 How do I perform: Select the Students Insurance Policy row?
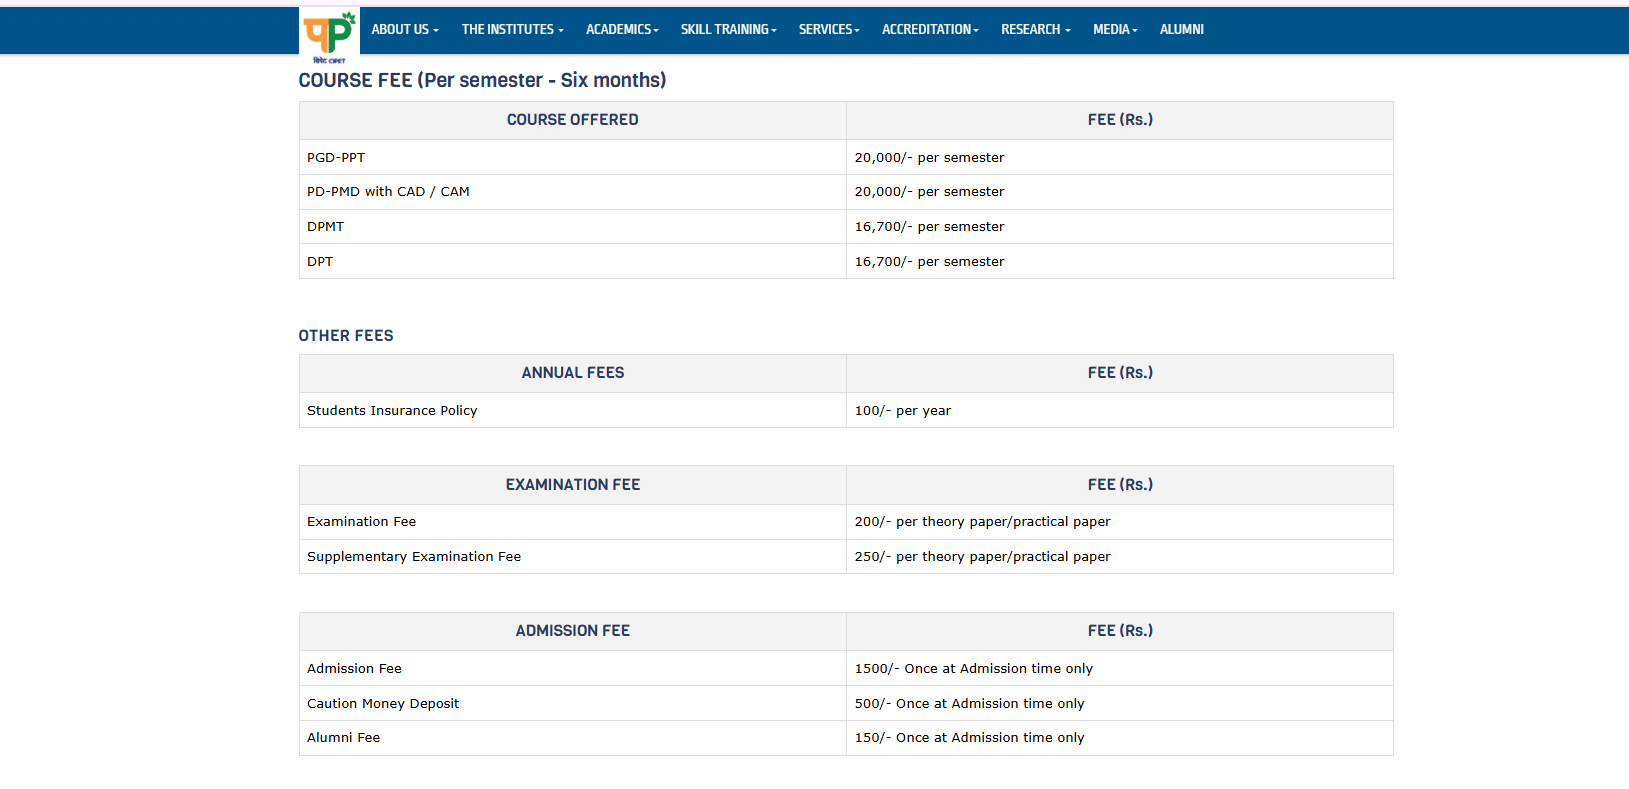click(392, 411)
